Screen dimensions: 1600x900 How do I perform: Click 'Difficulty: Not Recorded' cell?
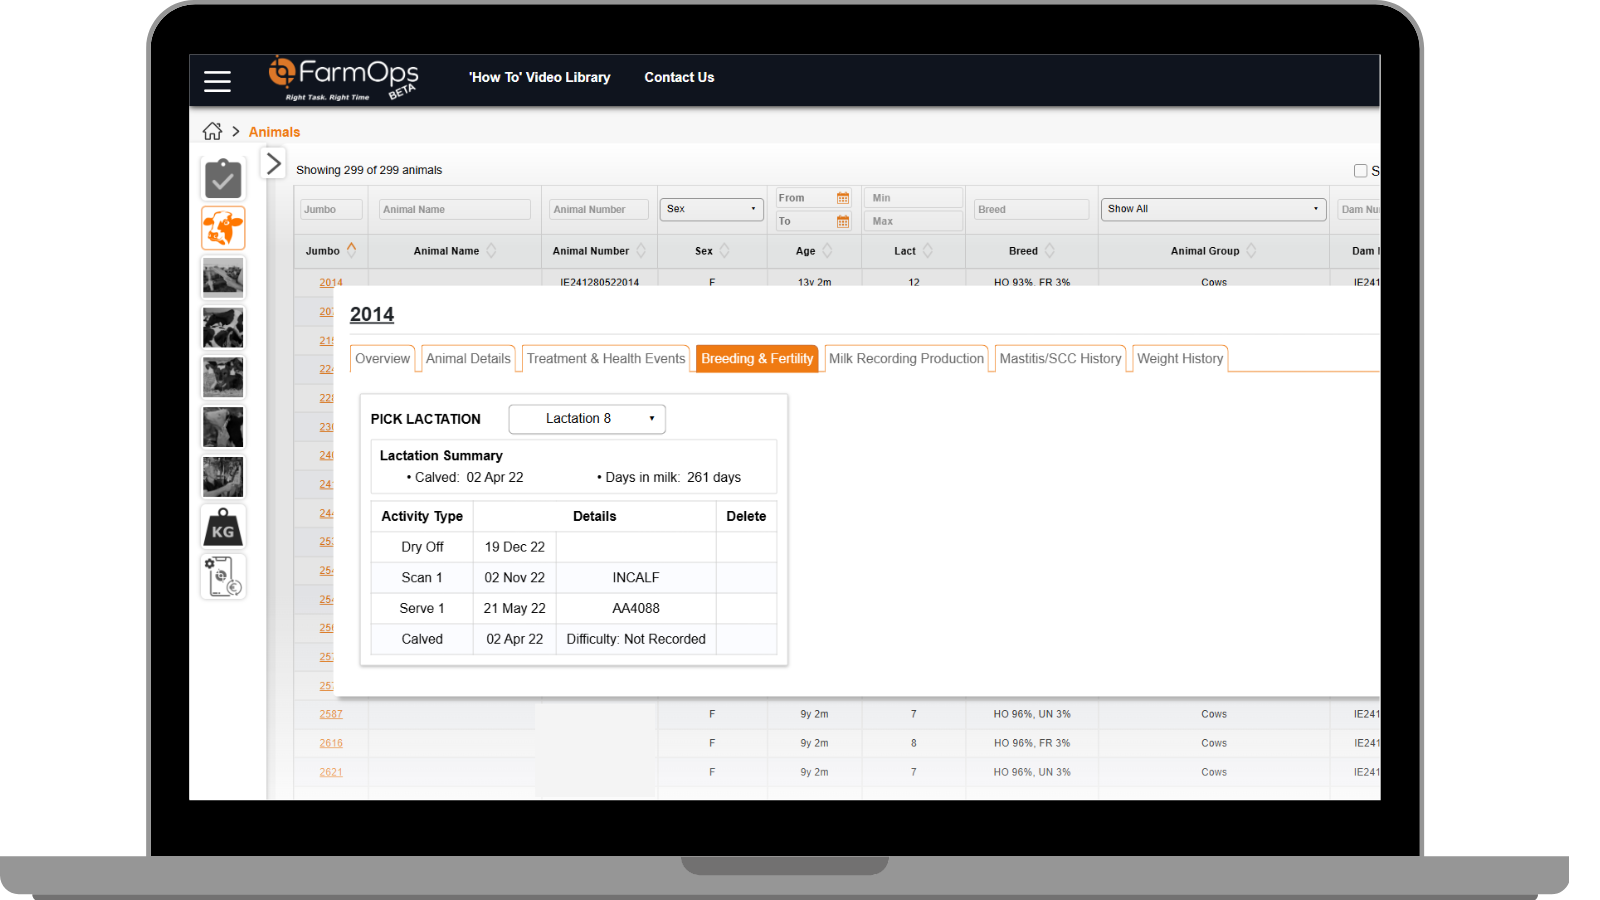click(636, 639)
